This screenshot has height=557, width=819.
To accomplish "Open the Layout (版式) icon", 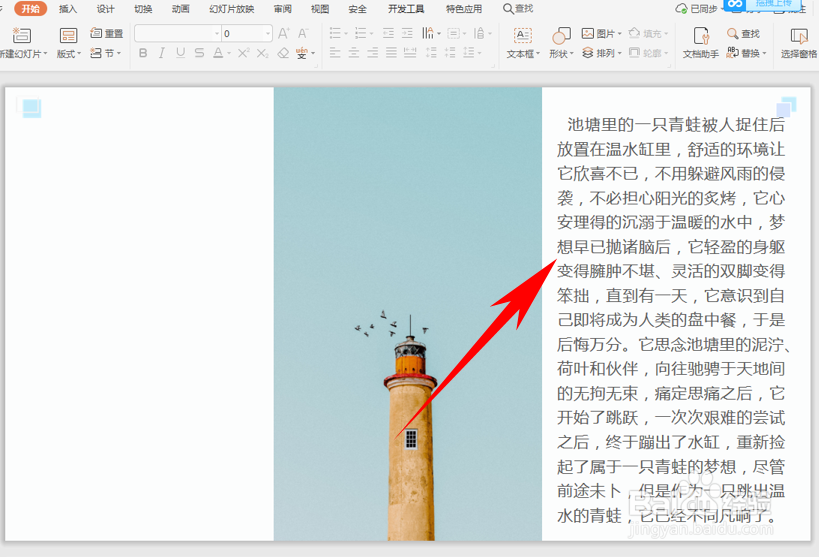I will pos(68,36).
